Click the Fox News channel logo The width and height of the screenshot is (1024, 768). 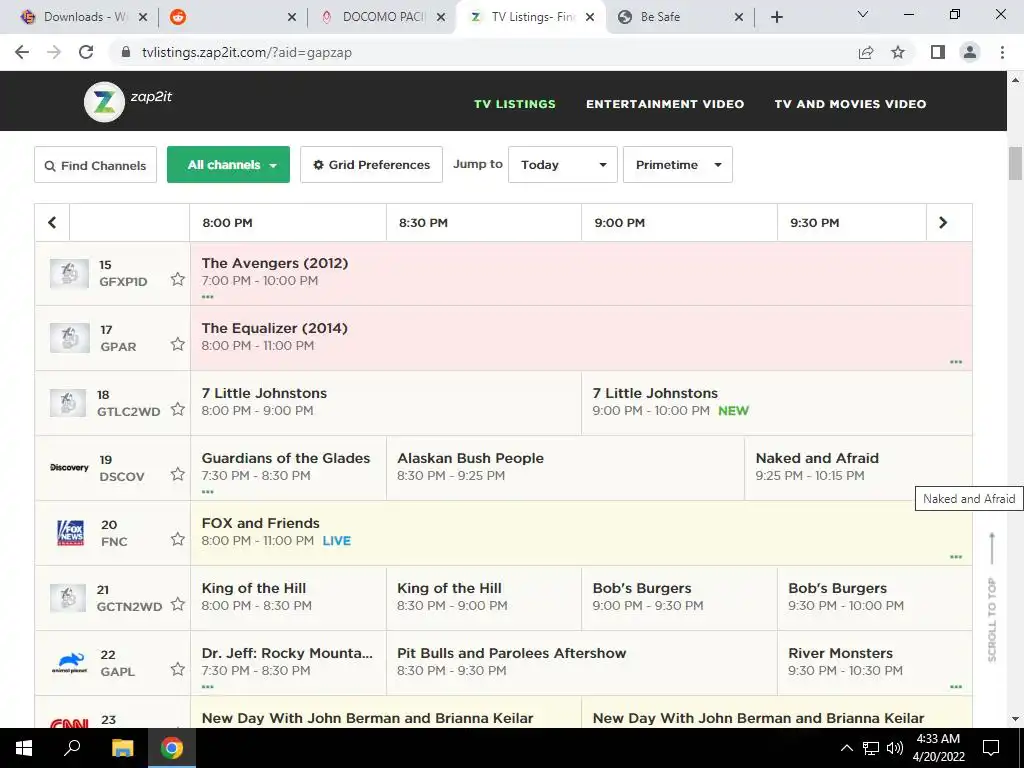pyautogui.click(x=71, y=533)
